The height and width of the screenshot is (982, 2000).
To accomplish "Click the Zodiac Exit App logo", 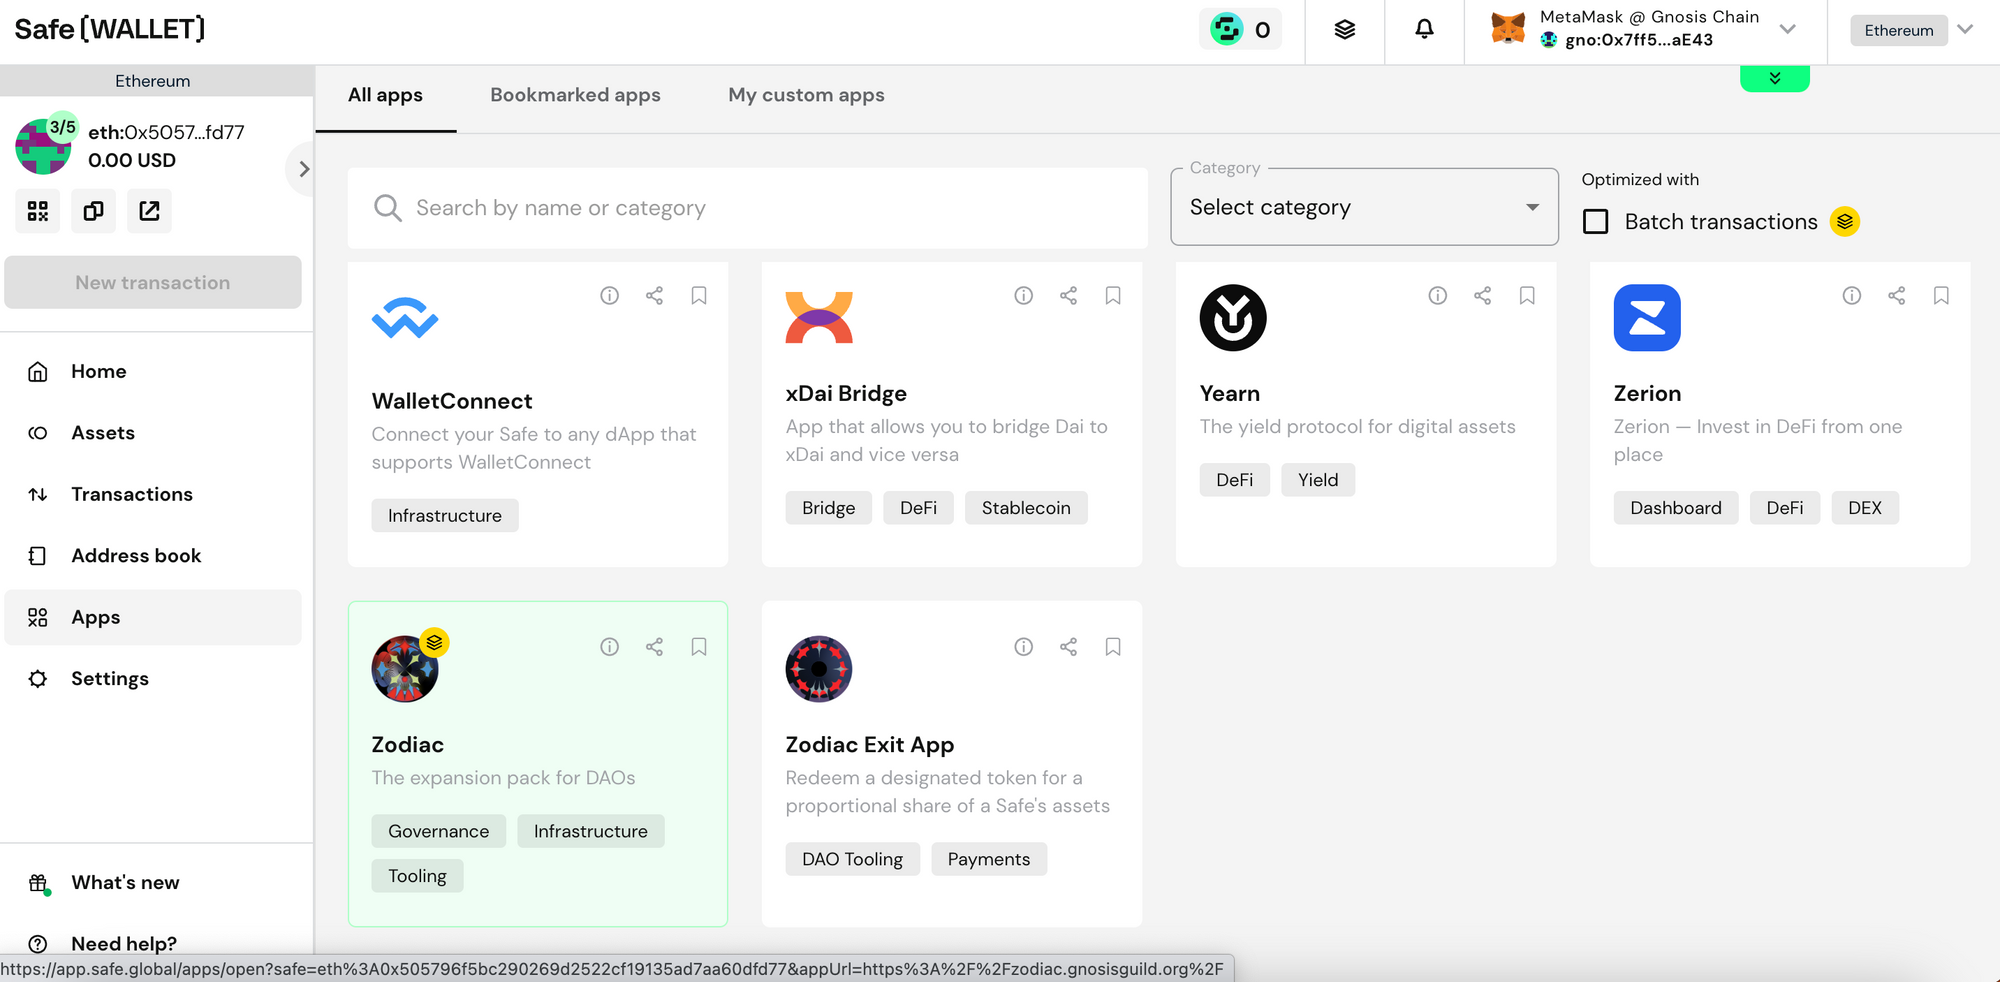I will tap(819, 669).
